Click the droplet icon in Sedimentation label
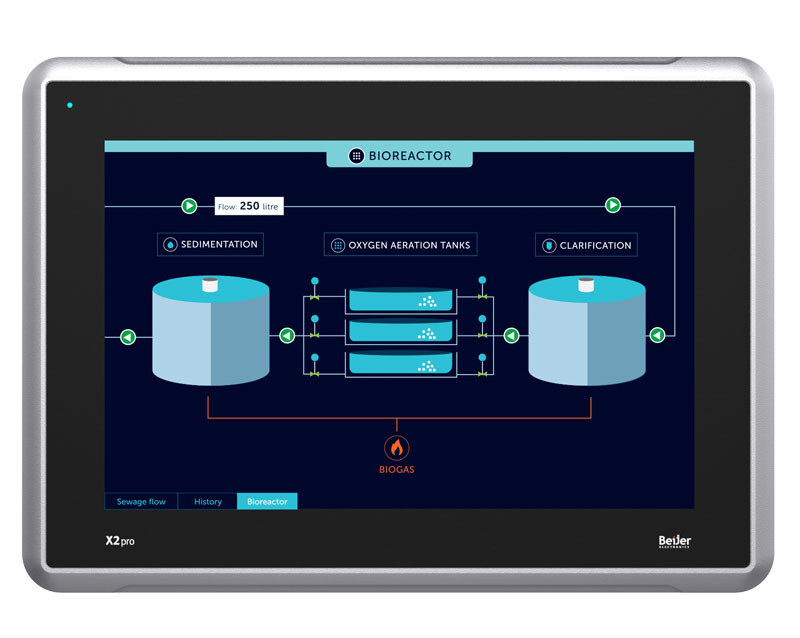800x638 pixels. pyautogui.click(x=170, y=244)
